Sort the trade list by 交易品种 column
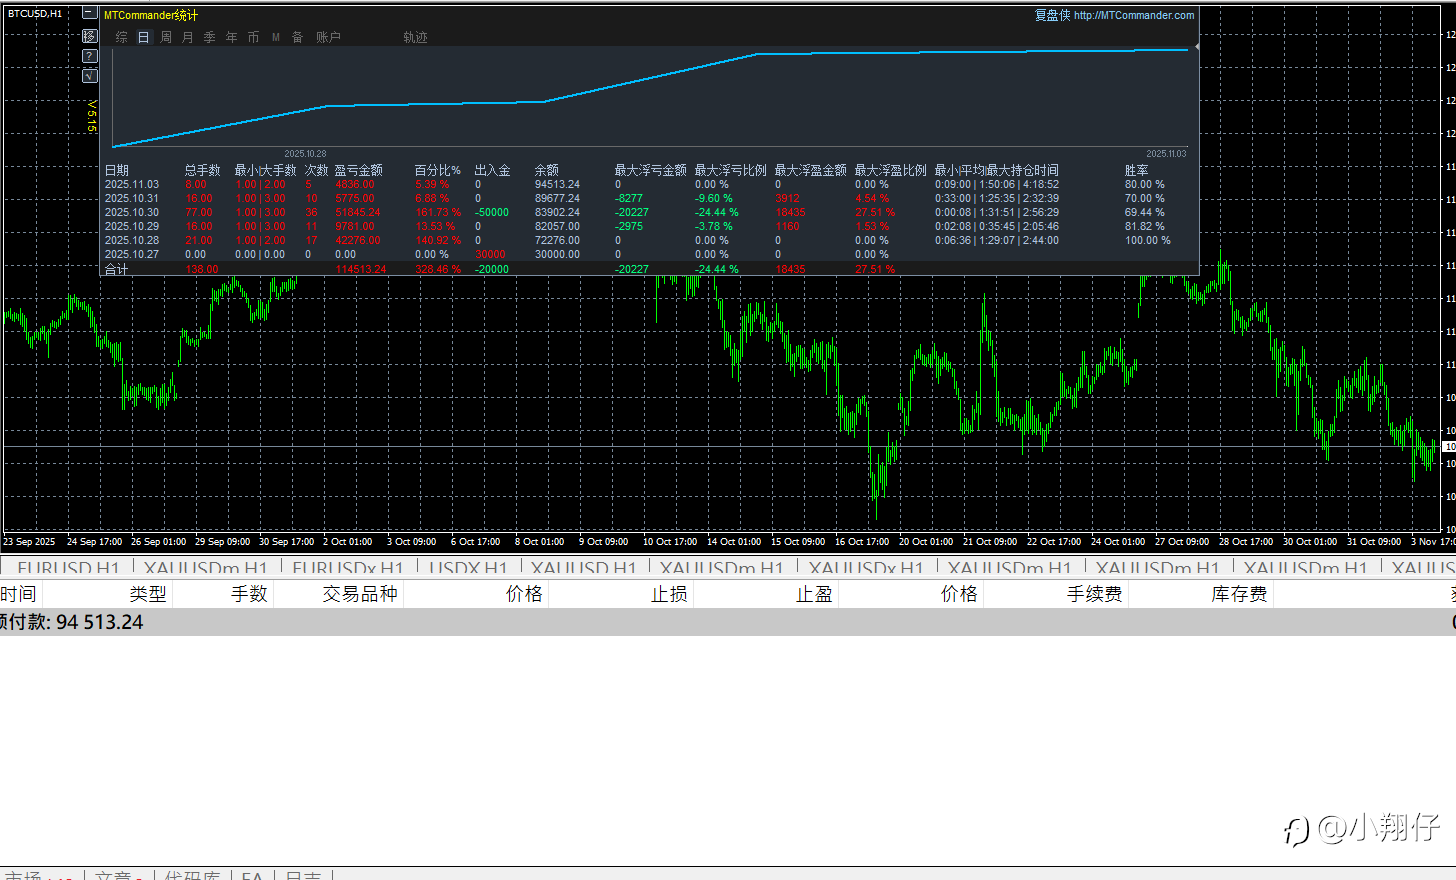 point(360,594)
